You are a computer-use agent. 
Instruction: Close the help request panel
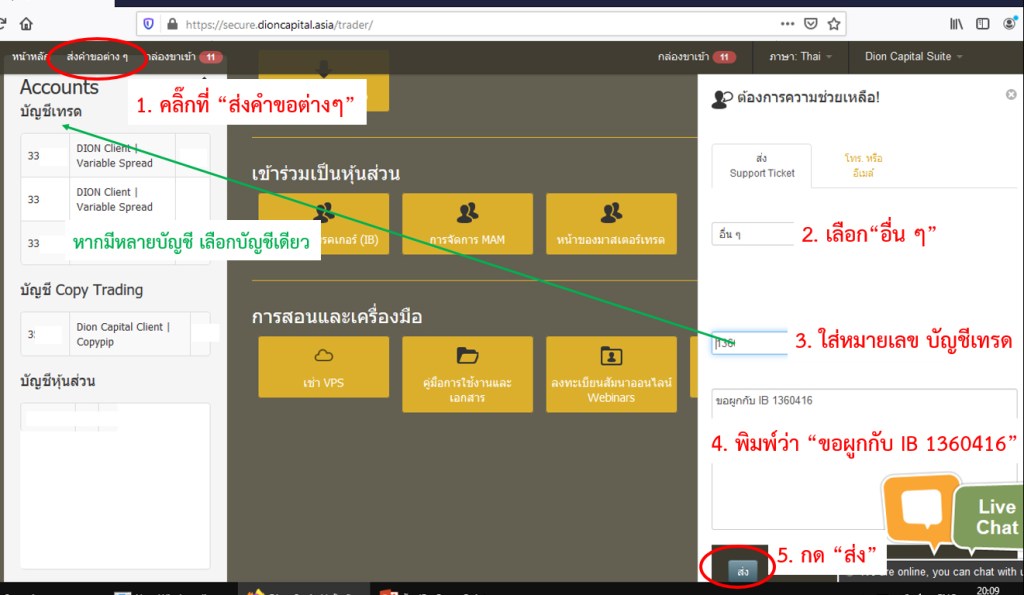1010,95
